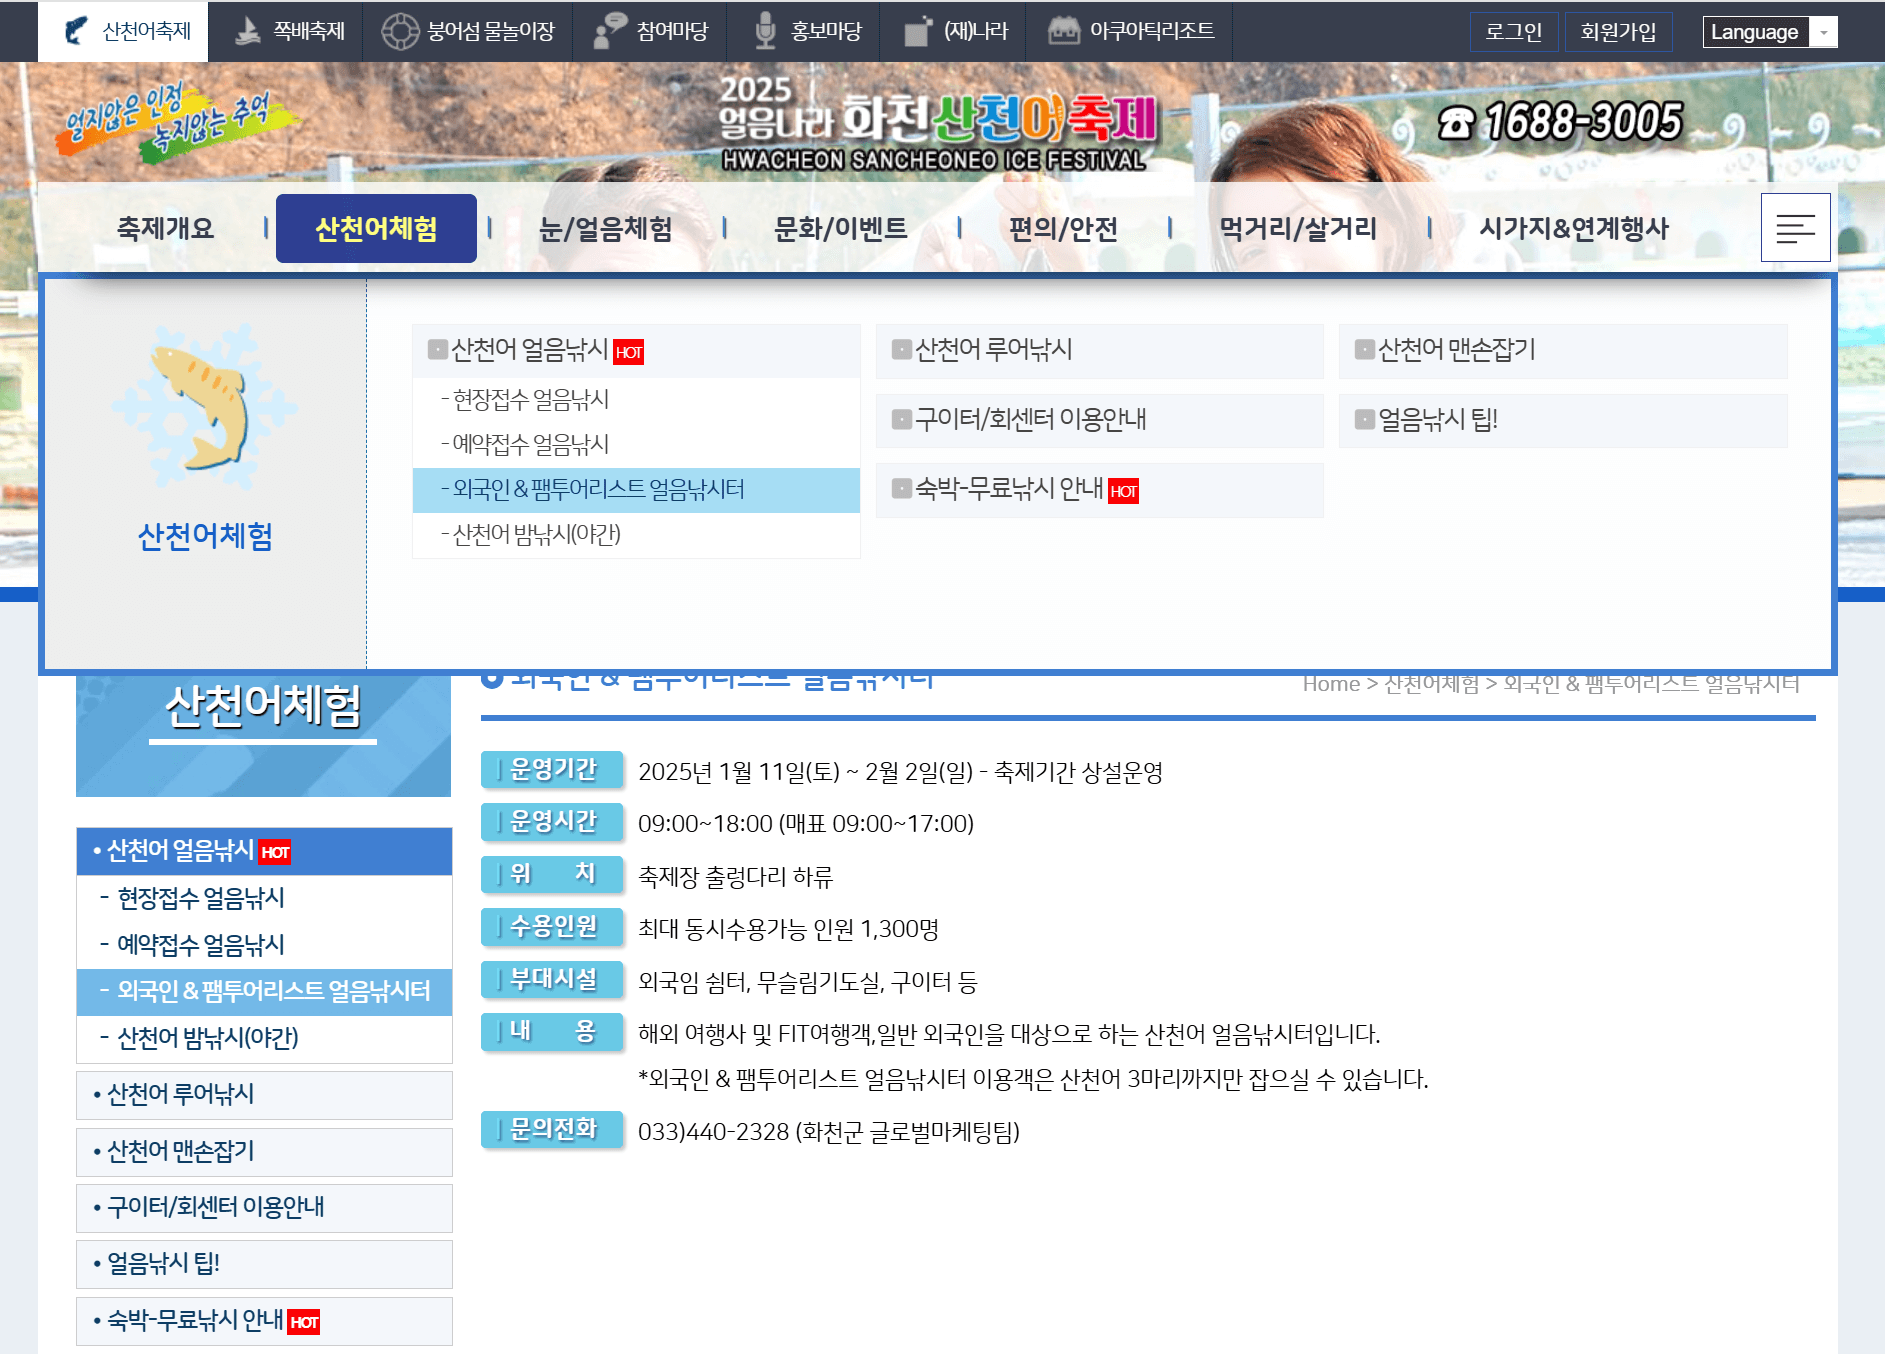Select 예약접수 얼음낚시 in the mega menu
Image resolution: width=1885 pixels, height=1354 pixels.
pyautogui.click(x=636, y=445)
